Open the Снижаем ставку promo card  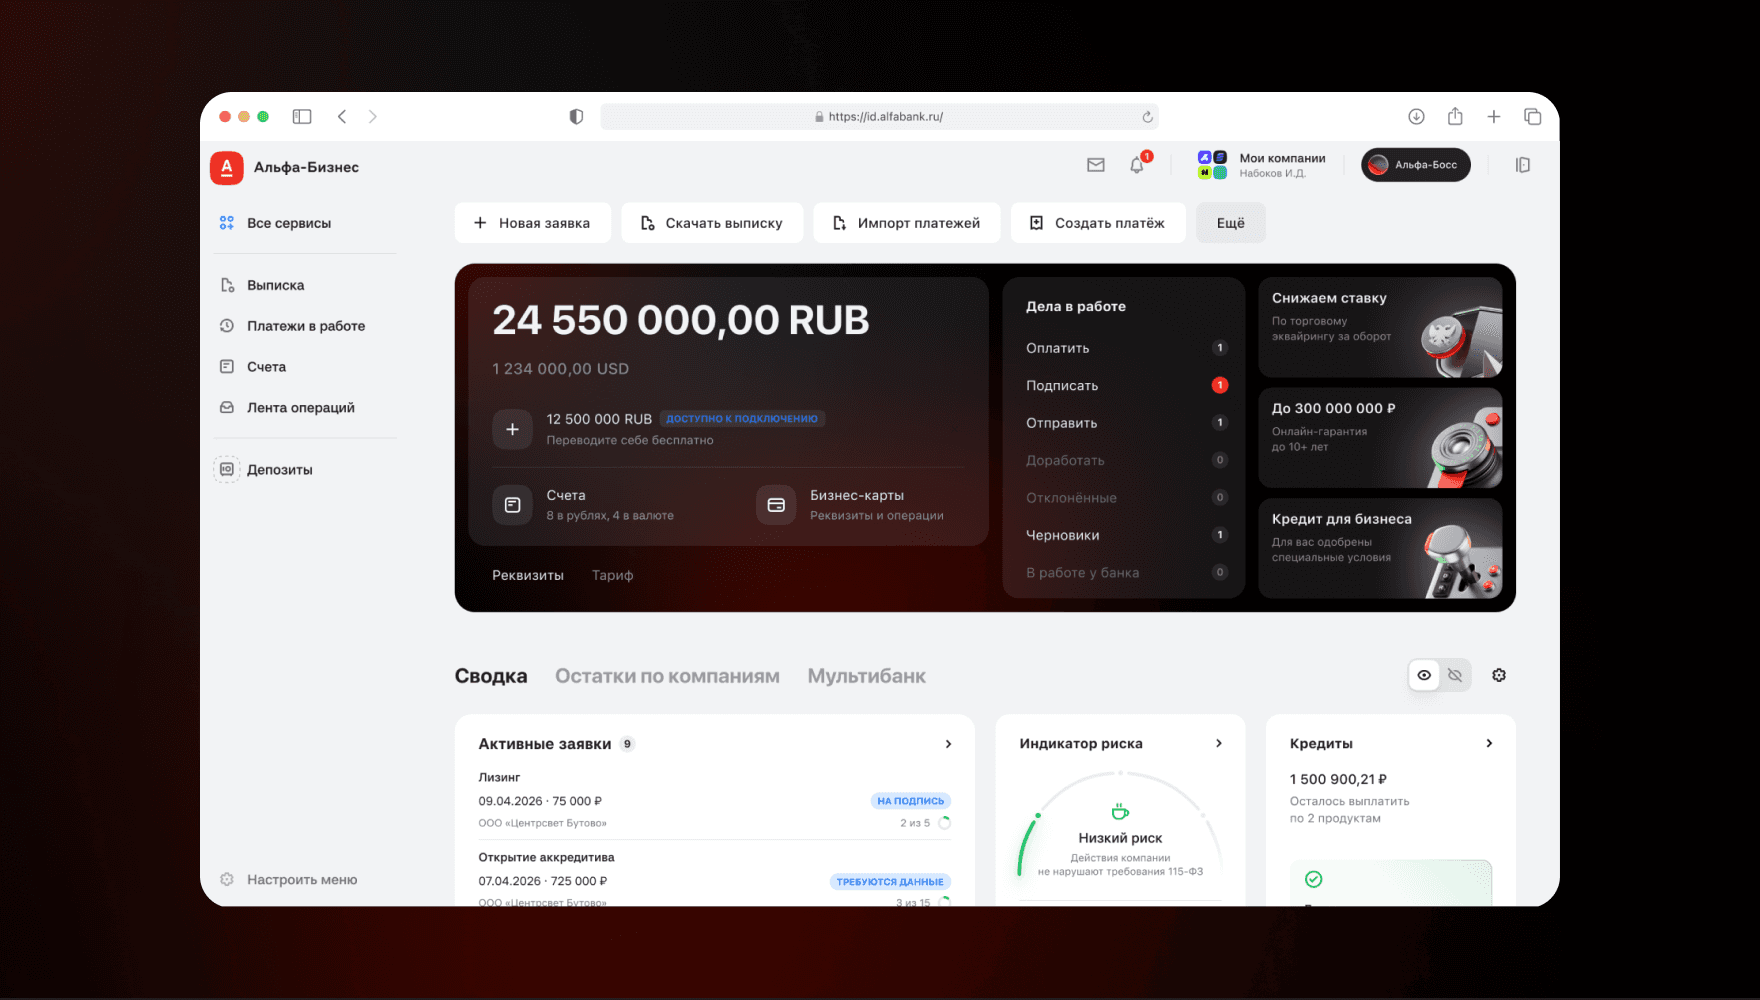(x=1380, y=327)
